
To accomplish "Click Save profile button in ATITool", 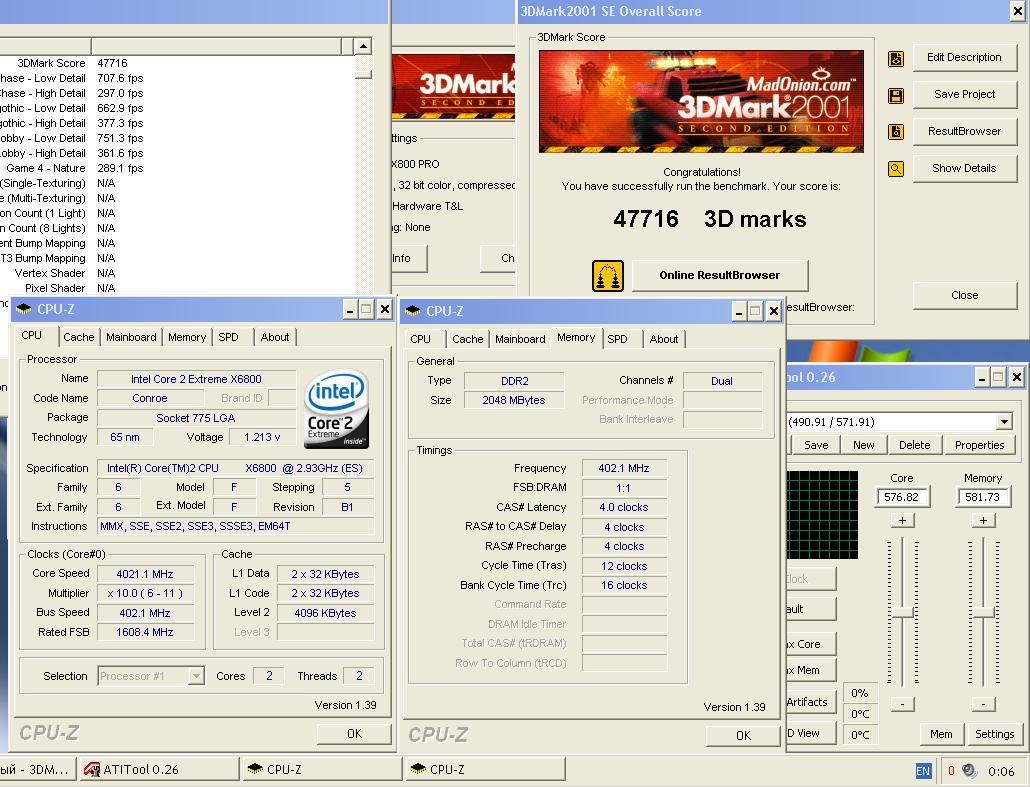I will click(816, 445).
